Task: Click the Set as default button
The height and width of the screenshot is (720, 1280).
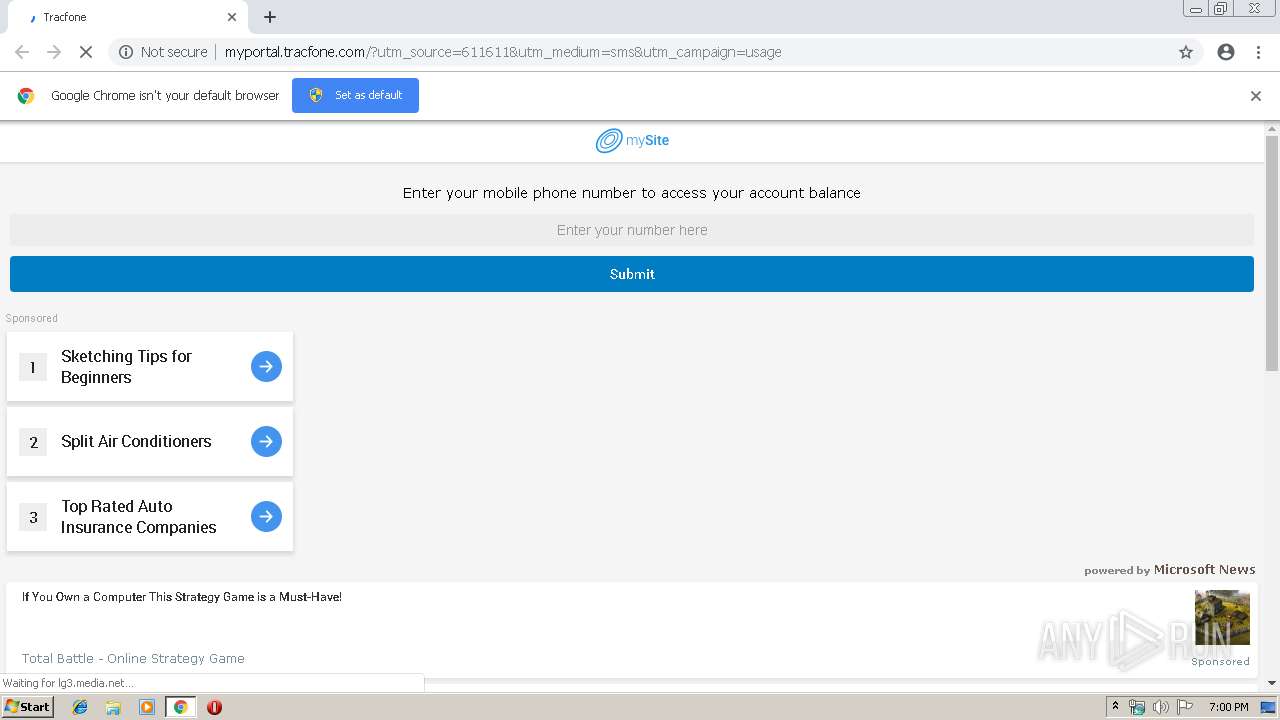Action: pos(355,95)
